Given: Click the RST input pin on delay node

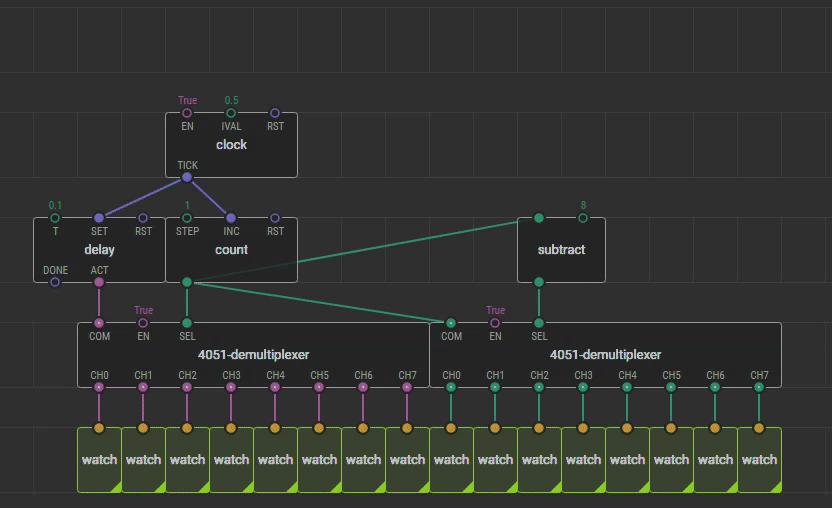Looking at the screenshot, I should [143, 218].
